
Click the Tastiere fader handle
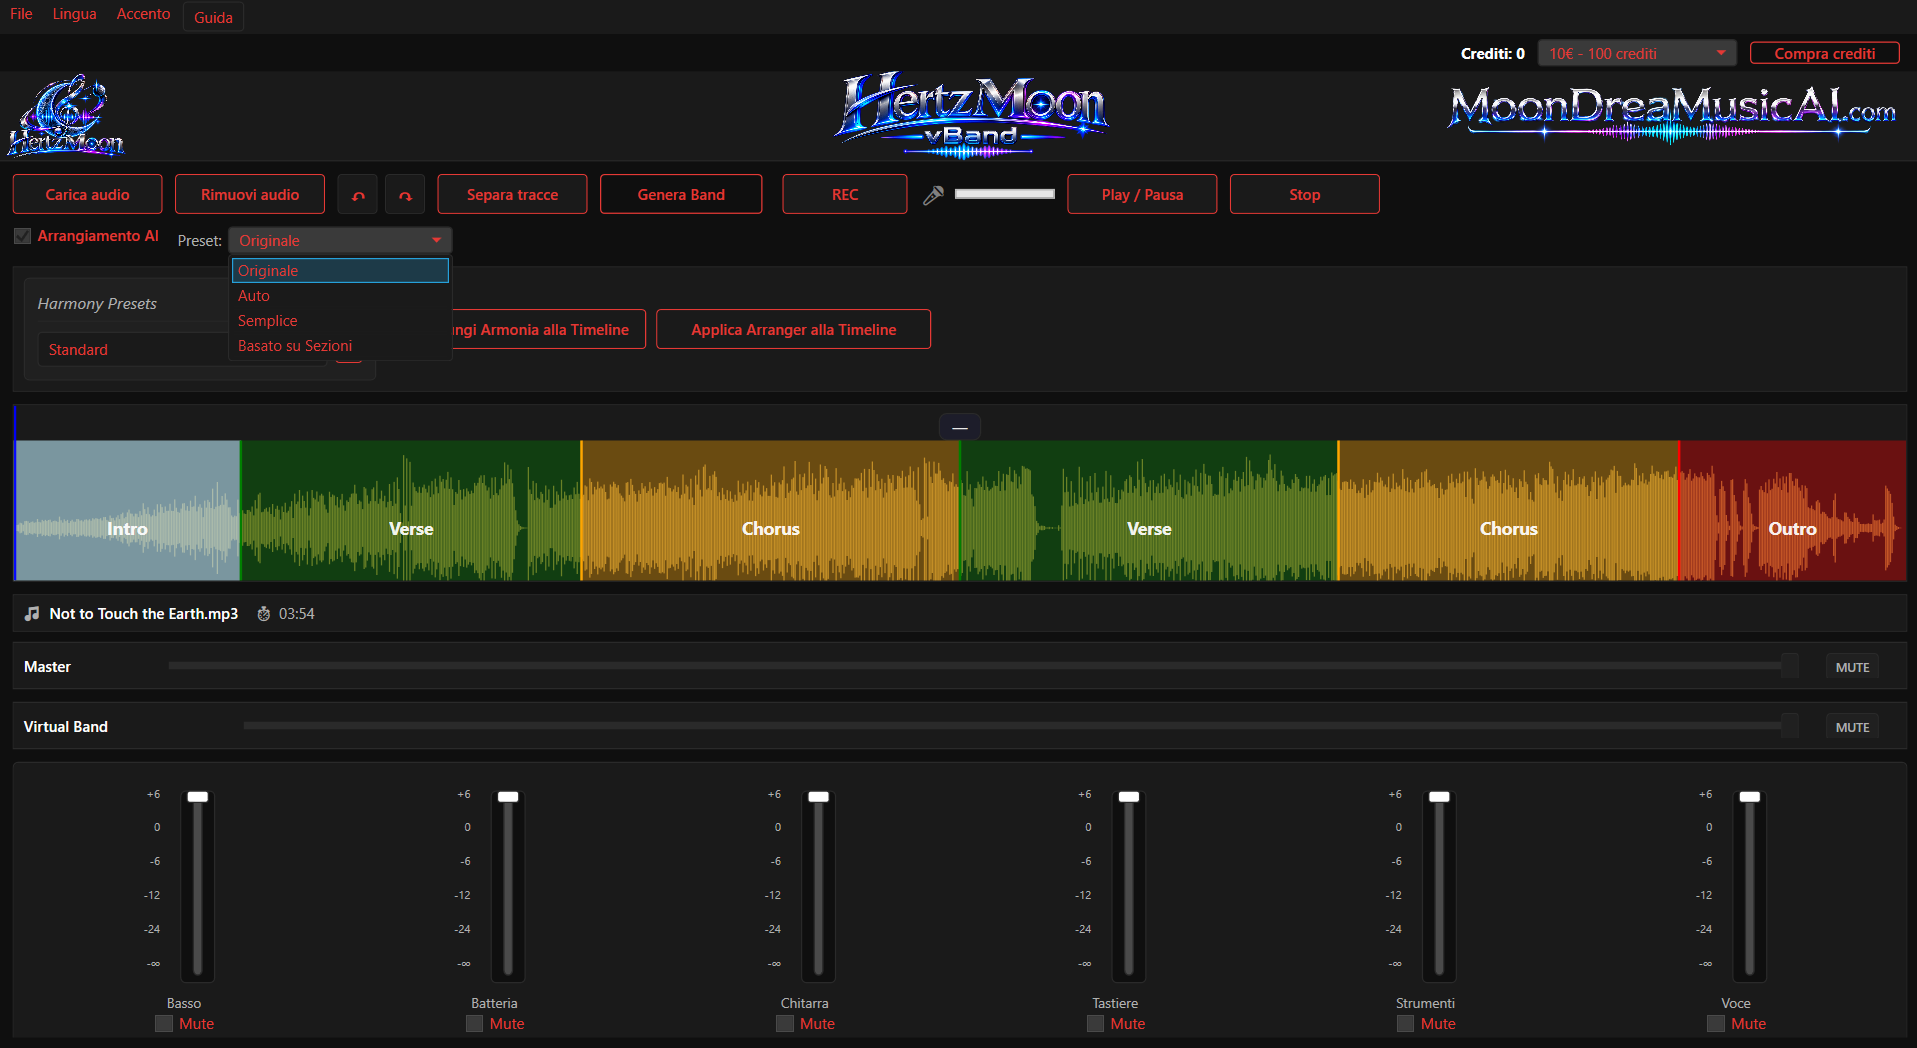[x=1129, y=797]
